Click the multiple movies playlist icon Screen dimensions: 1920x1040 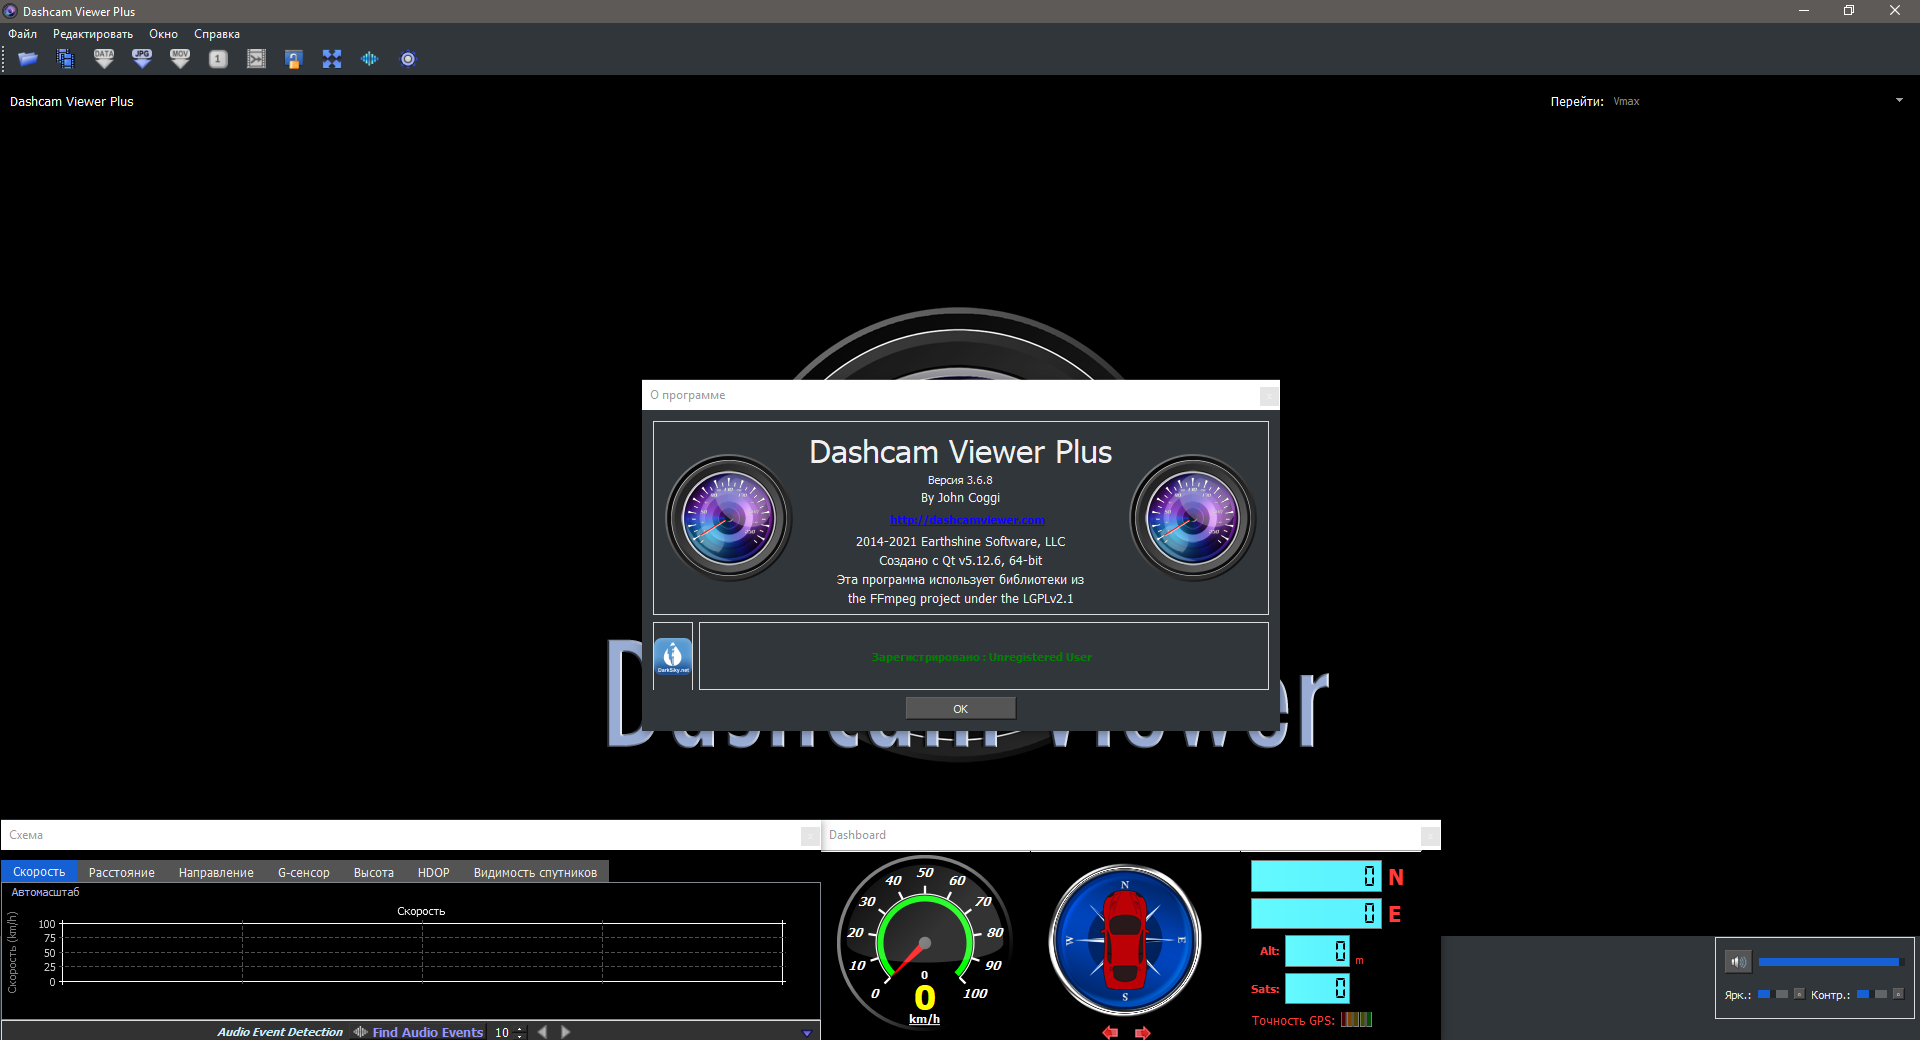pyautogui.click(x=65, y=59)
